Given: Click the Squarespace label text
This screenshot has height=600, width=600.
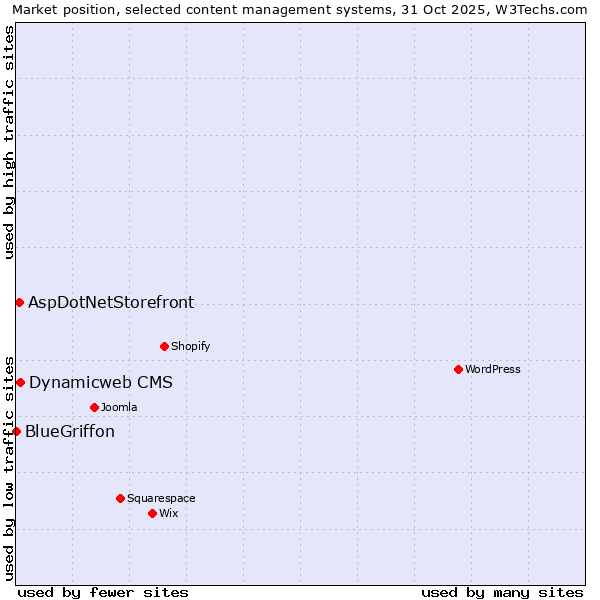Looking at the screenshot, I should (161, 498).
